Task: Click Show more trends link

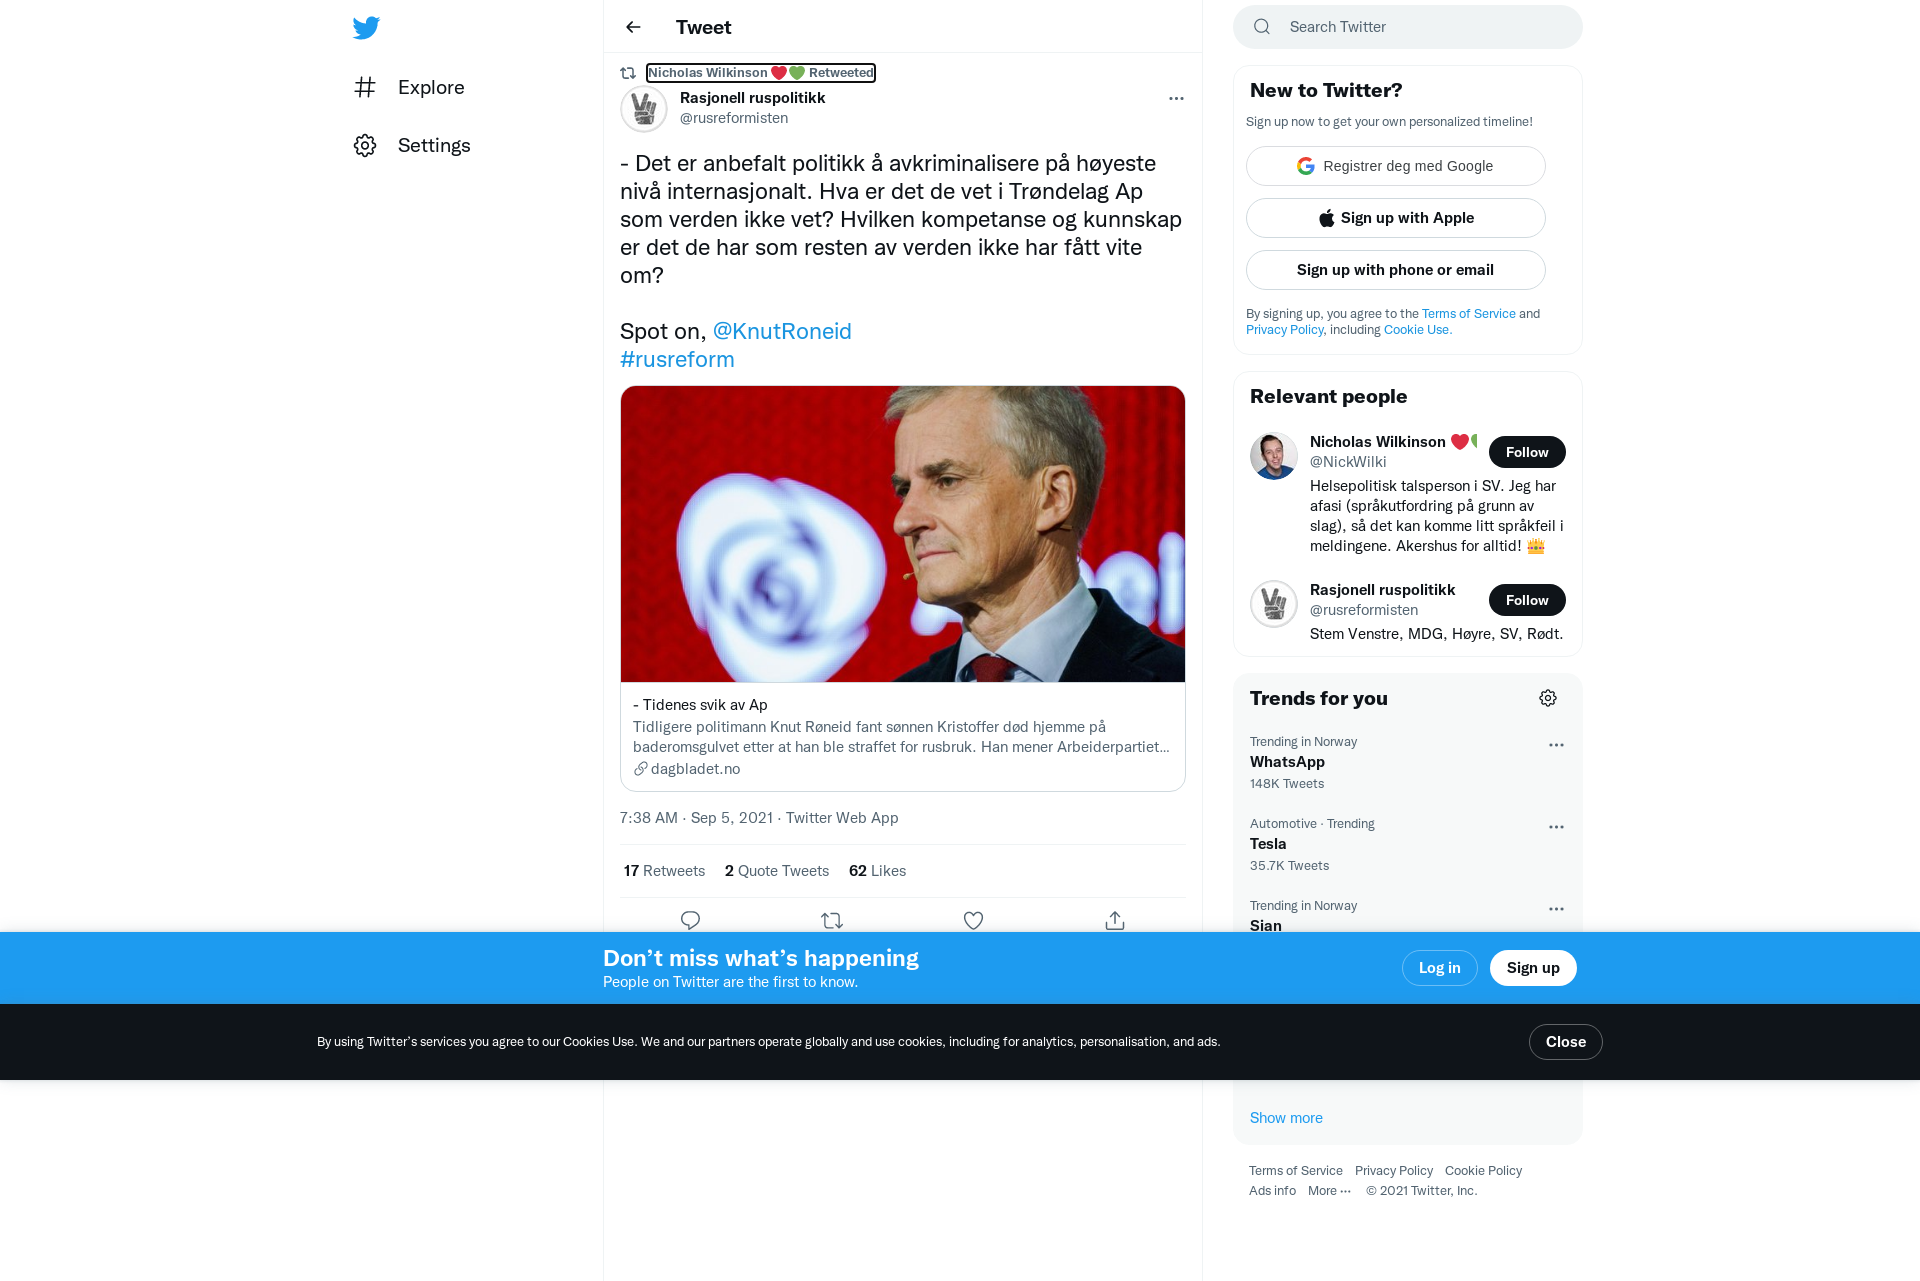Action: [1286, 1118]
